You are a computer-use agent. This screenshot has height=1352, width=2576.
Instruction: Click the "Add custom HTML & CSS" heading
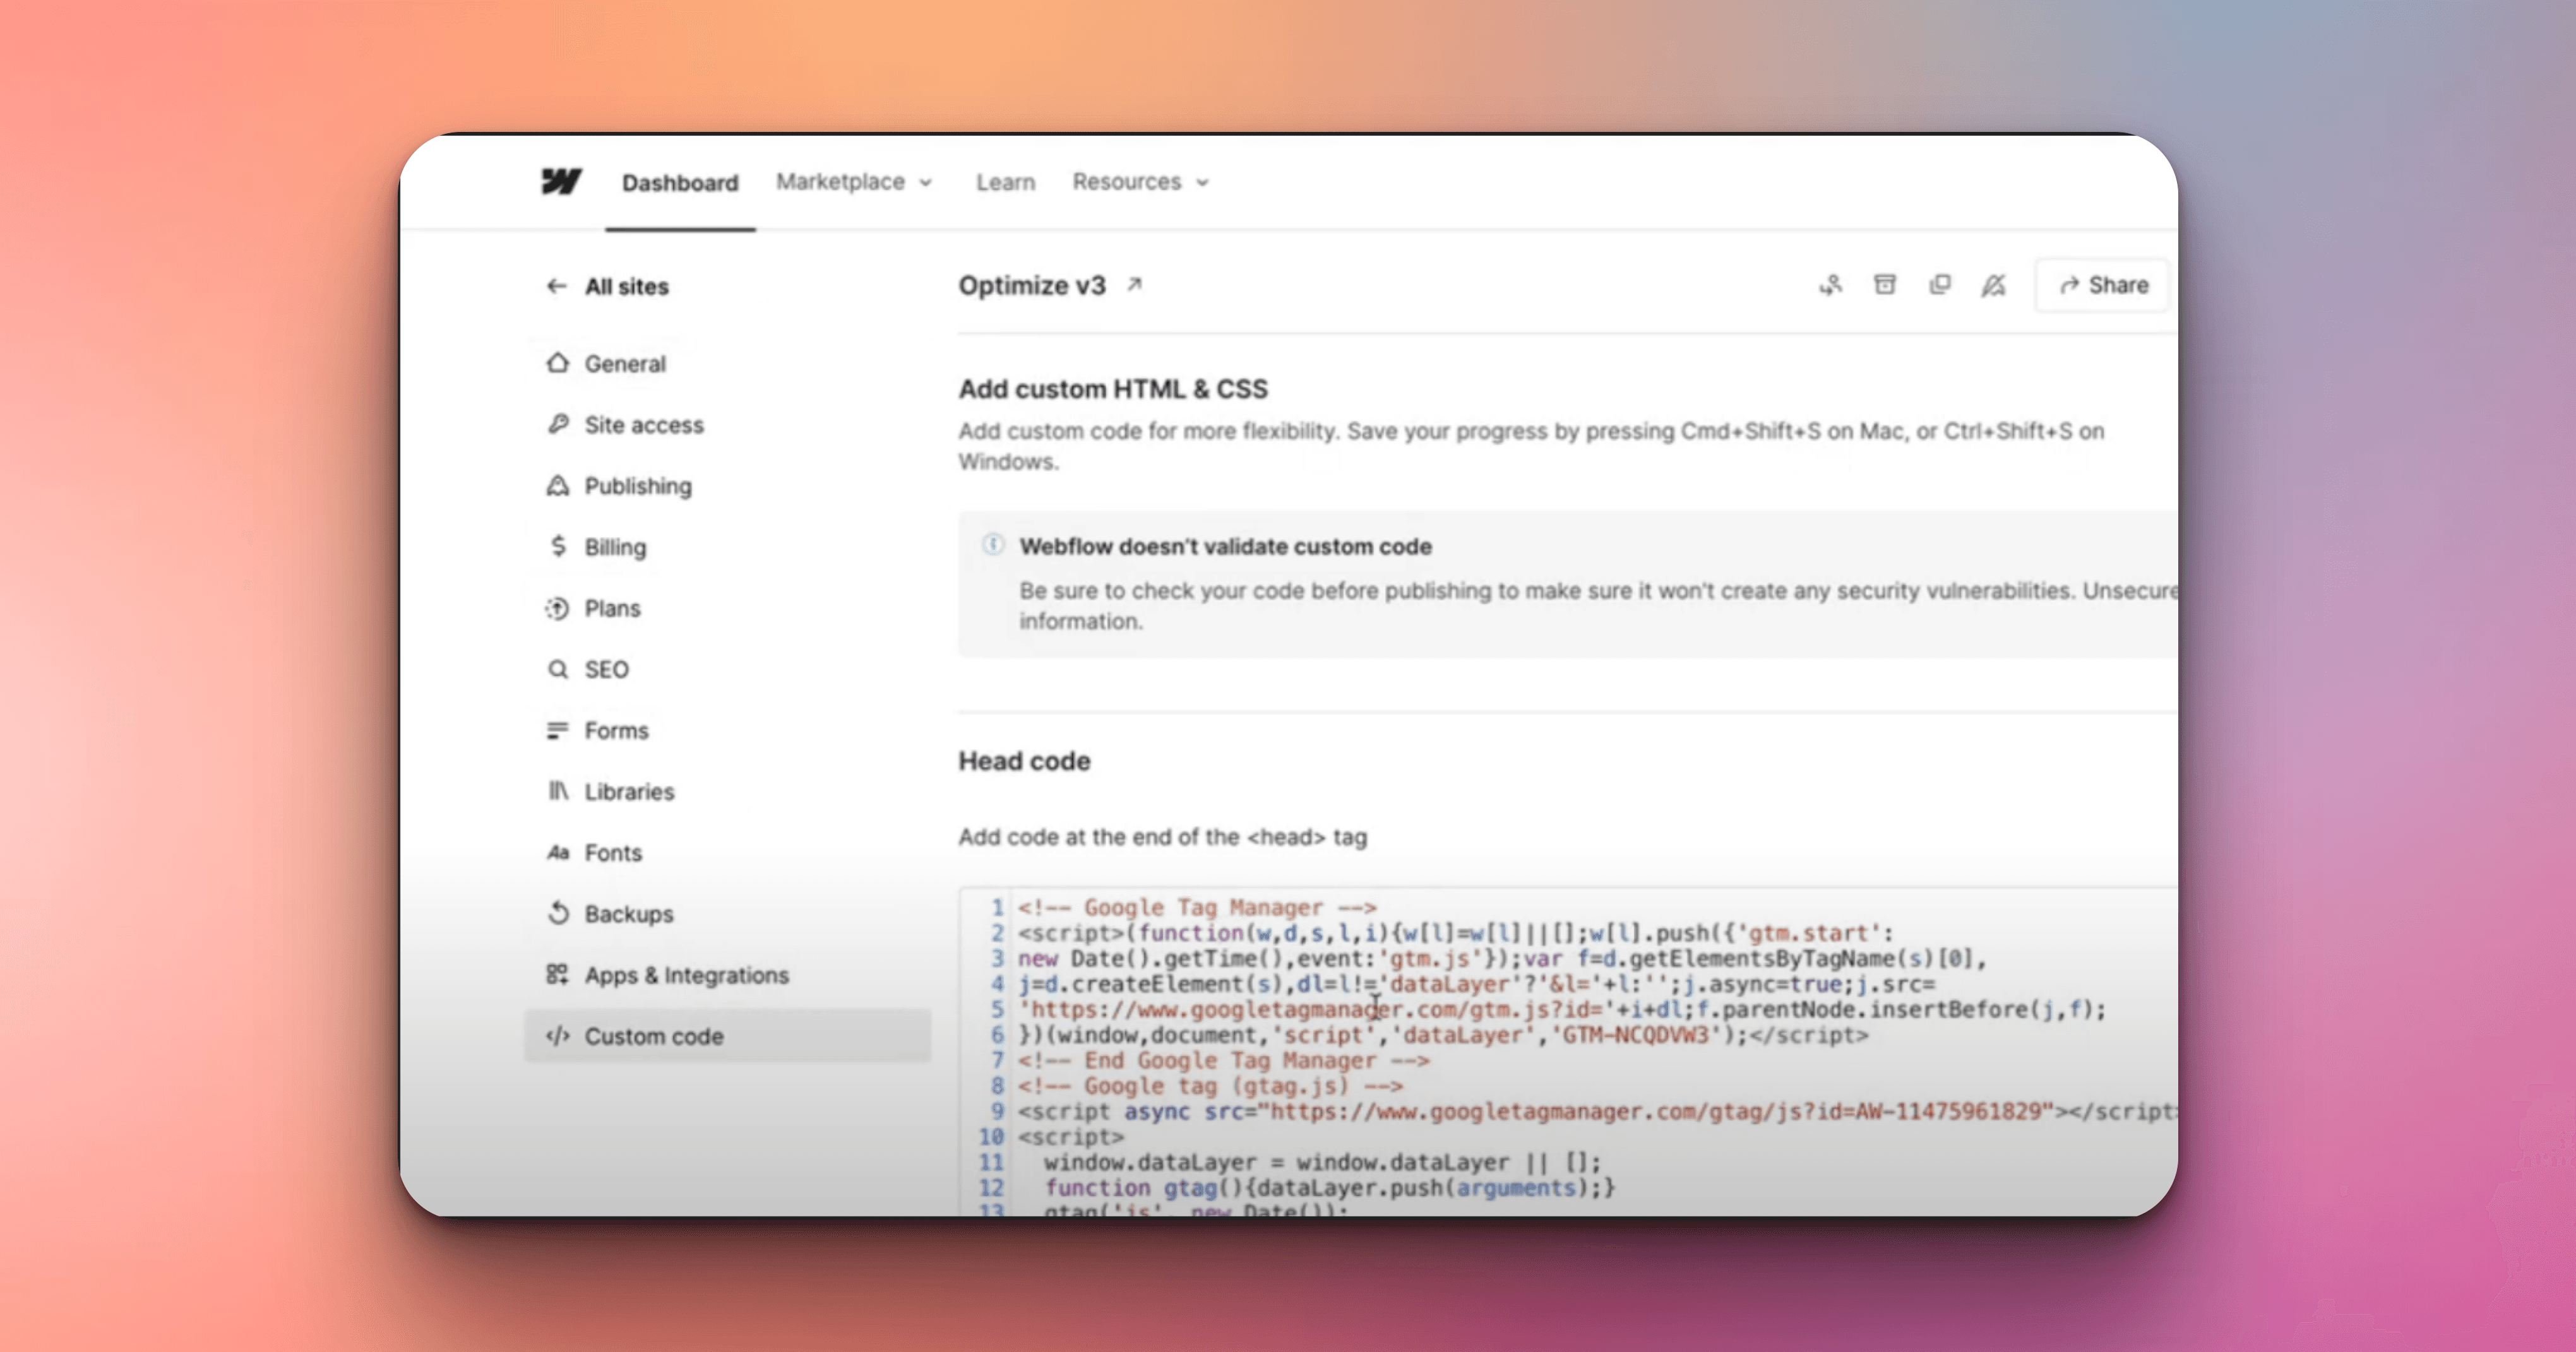(x=1113, y=389)
